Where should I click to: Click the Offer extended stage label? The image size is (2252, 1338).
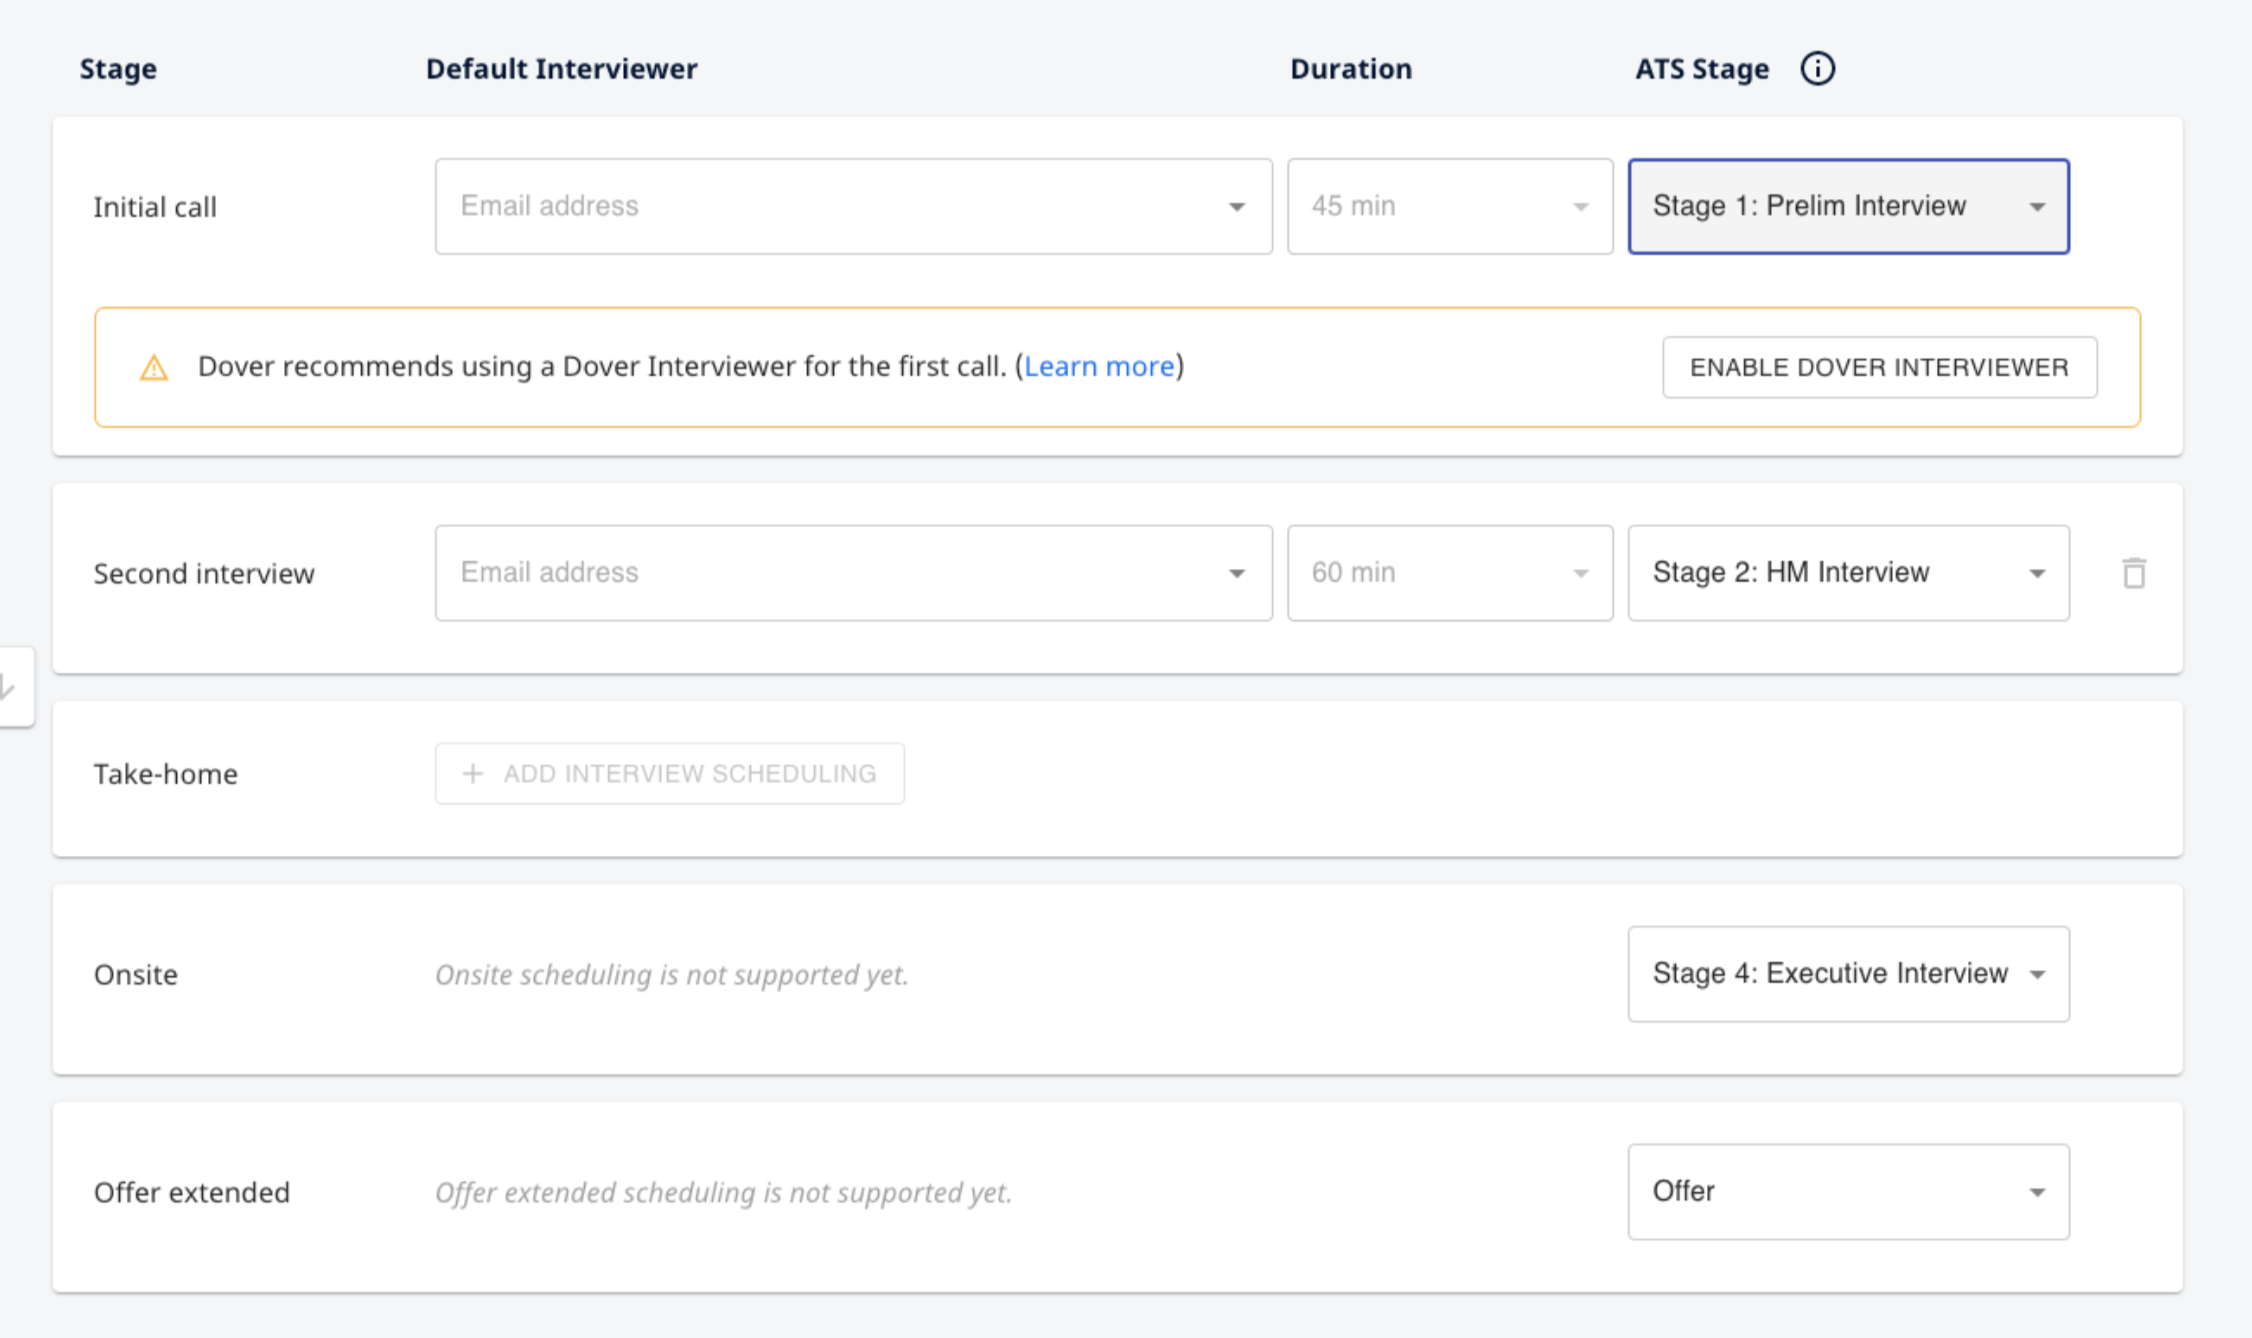click(x=192, y=1193)
